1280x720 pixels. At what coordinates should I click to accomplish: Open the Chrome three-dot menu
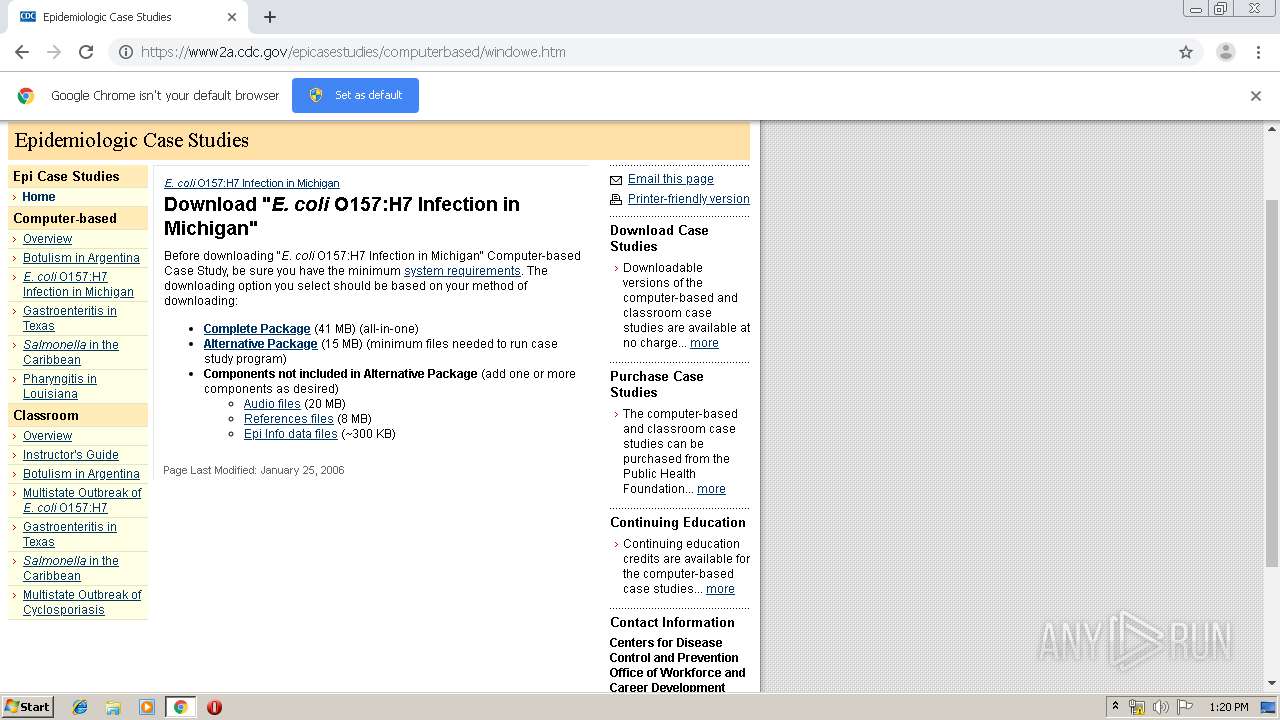[1259, 52]
